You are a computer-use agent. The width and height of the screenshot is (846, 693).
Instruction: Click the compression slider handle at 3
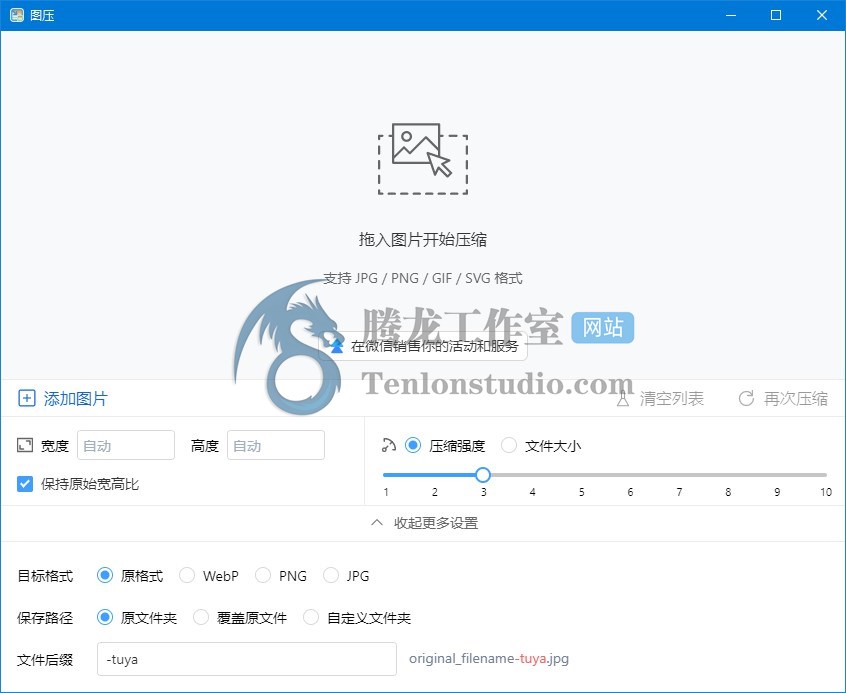483,475
